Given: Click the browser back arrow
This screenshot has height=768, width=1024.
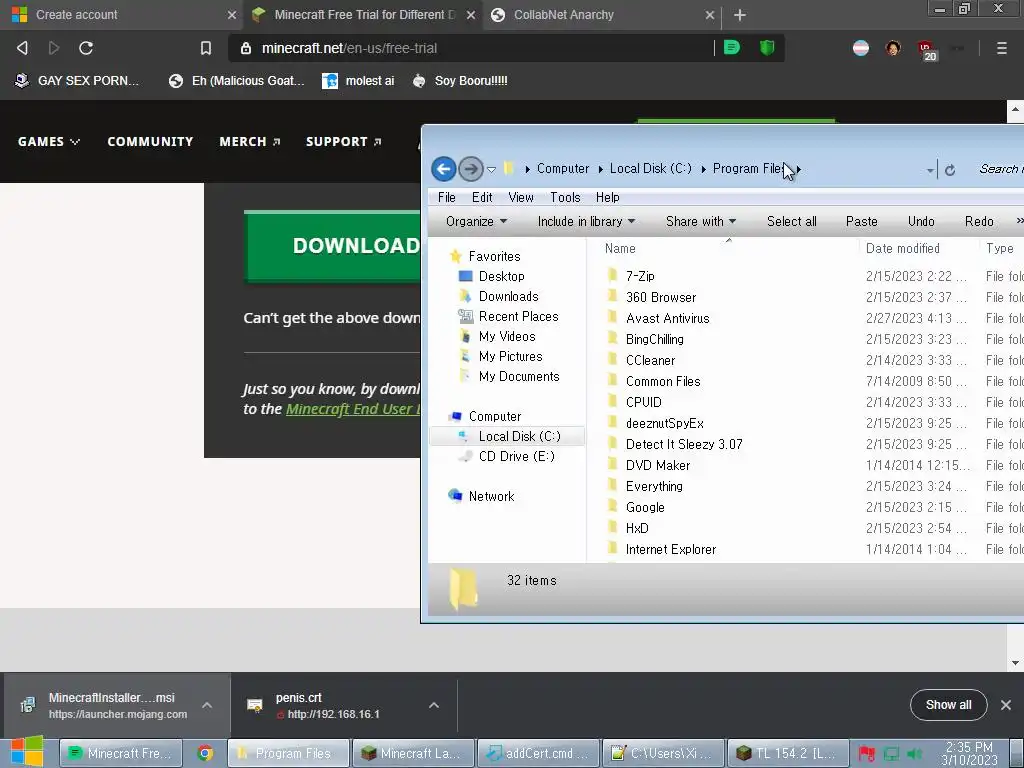Looking at the screenshot, I should (22, 48).
